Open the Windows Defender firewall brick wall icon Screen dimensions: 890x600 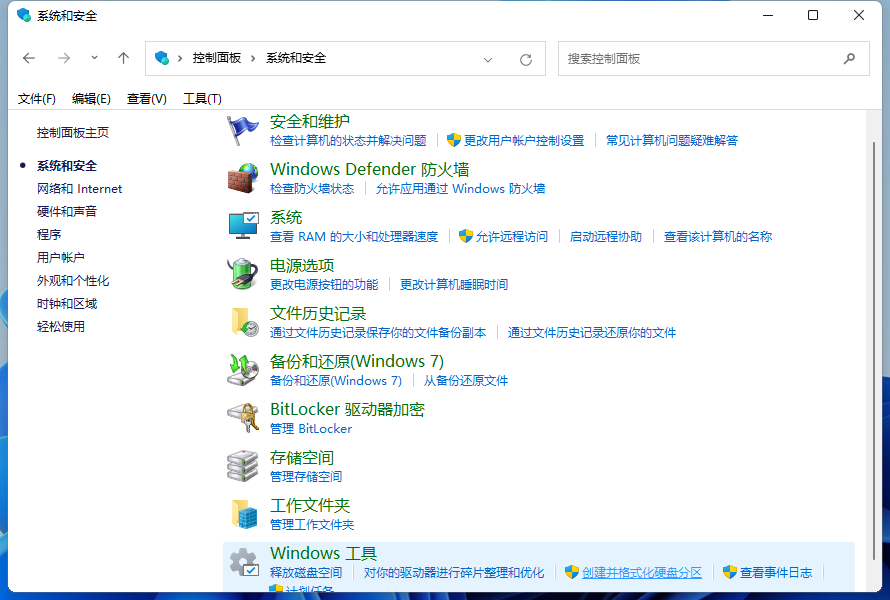(243, 178)
